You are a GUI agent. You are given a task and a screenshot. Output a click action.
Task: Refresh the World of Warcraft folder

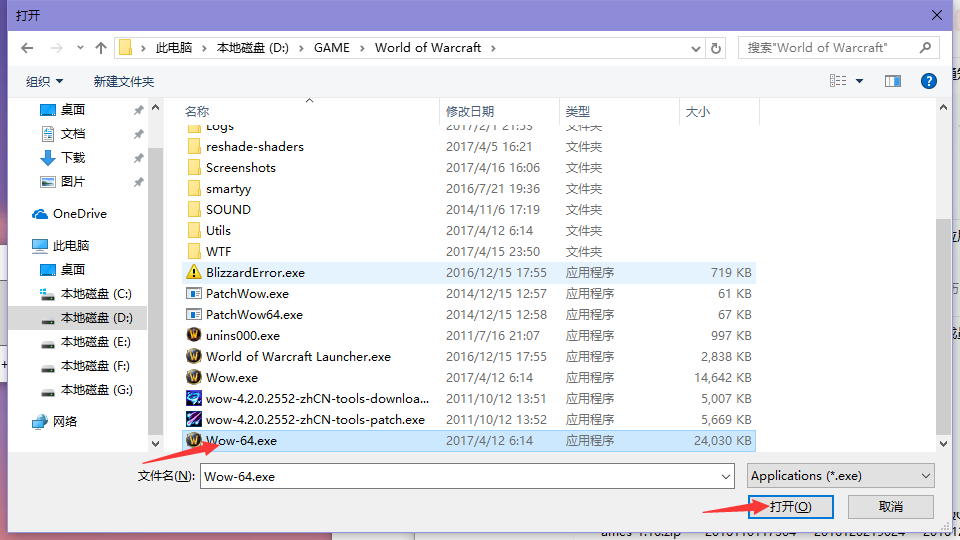[716, 48]
